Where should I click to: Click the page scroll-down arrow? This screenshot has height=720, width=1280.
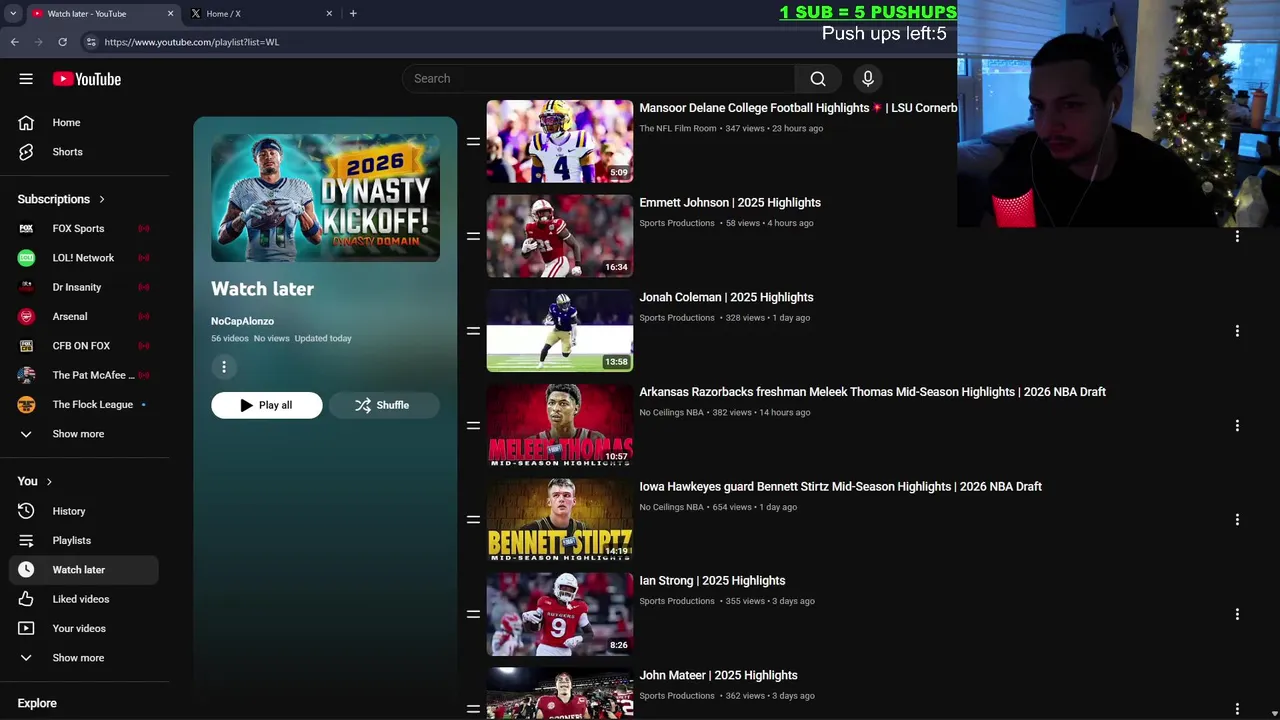click(x=1274, y=712)
